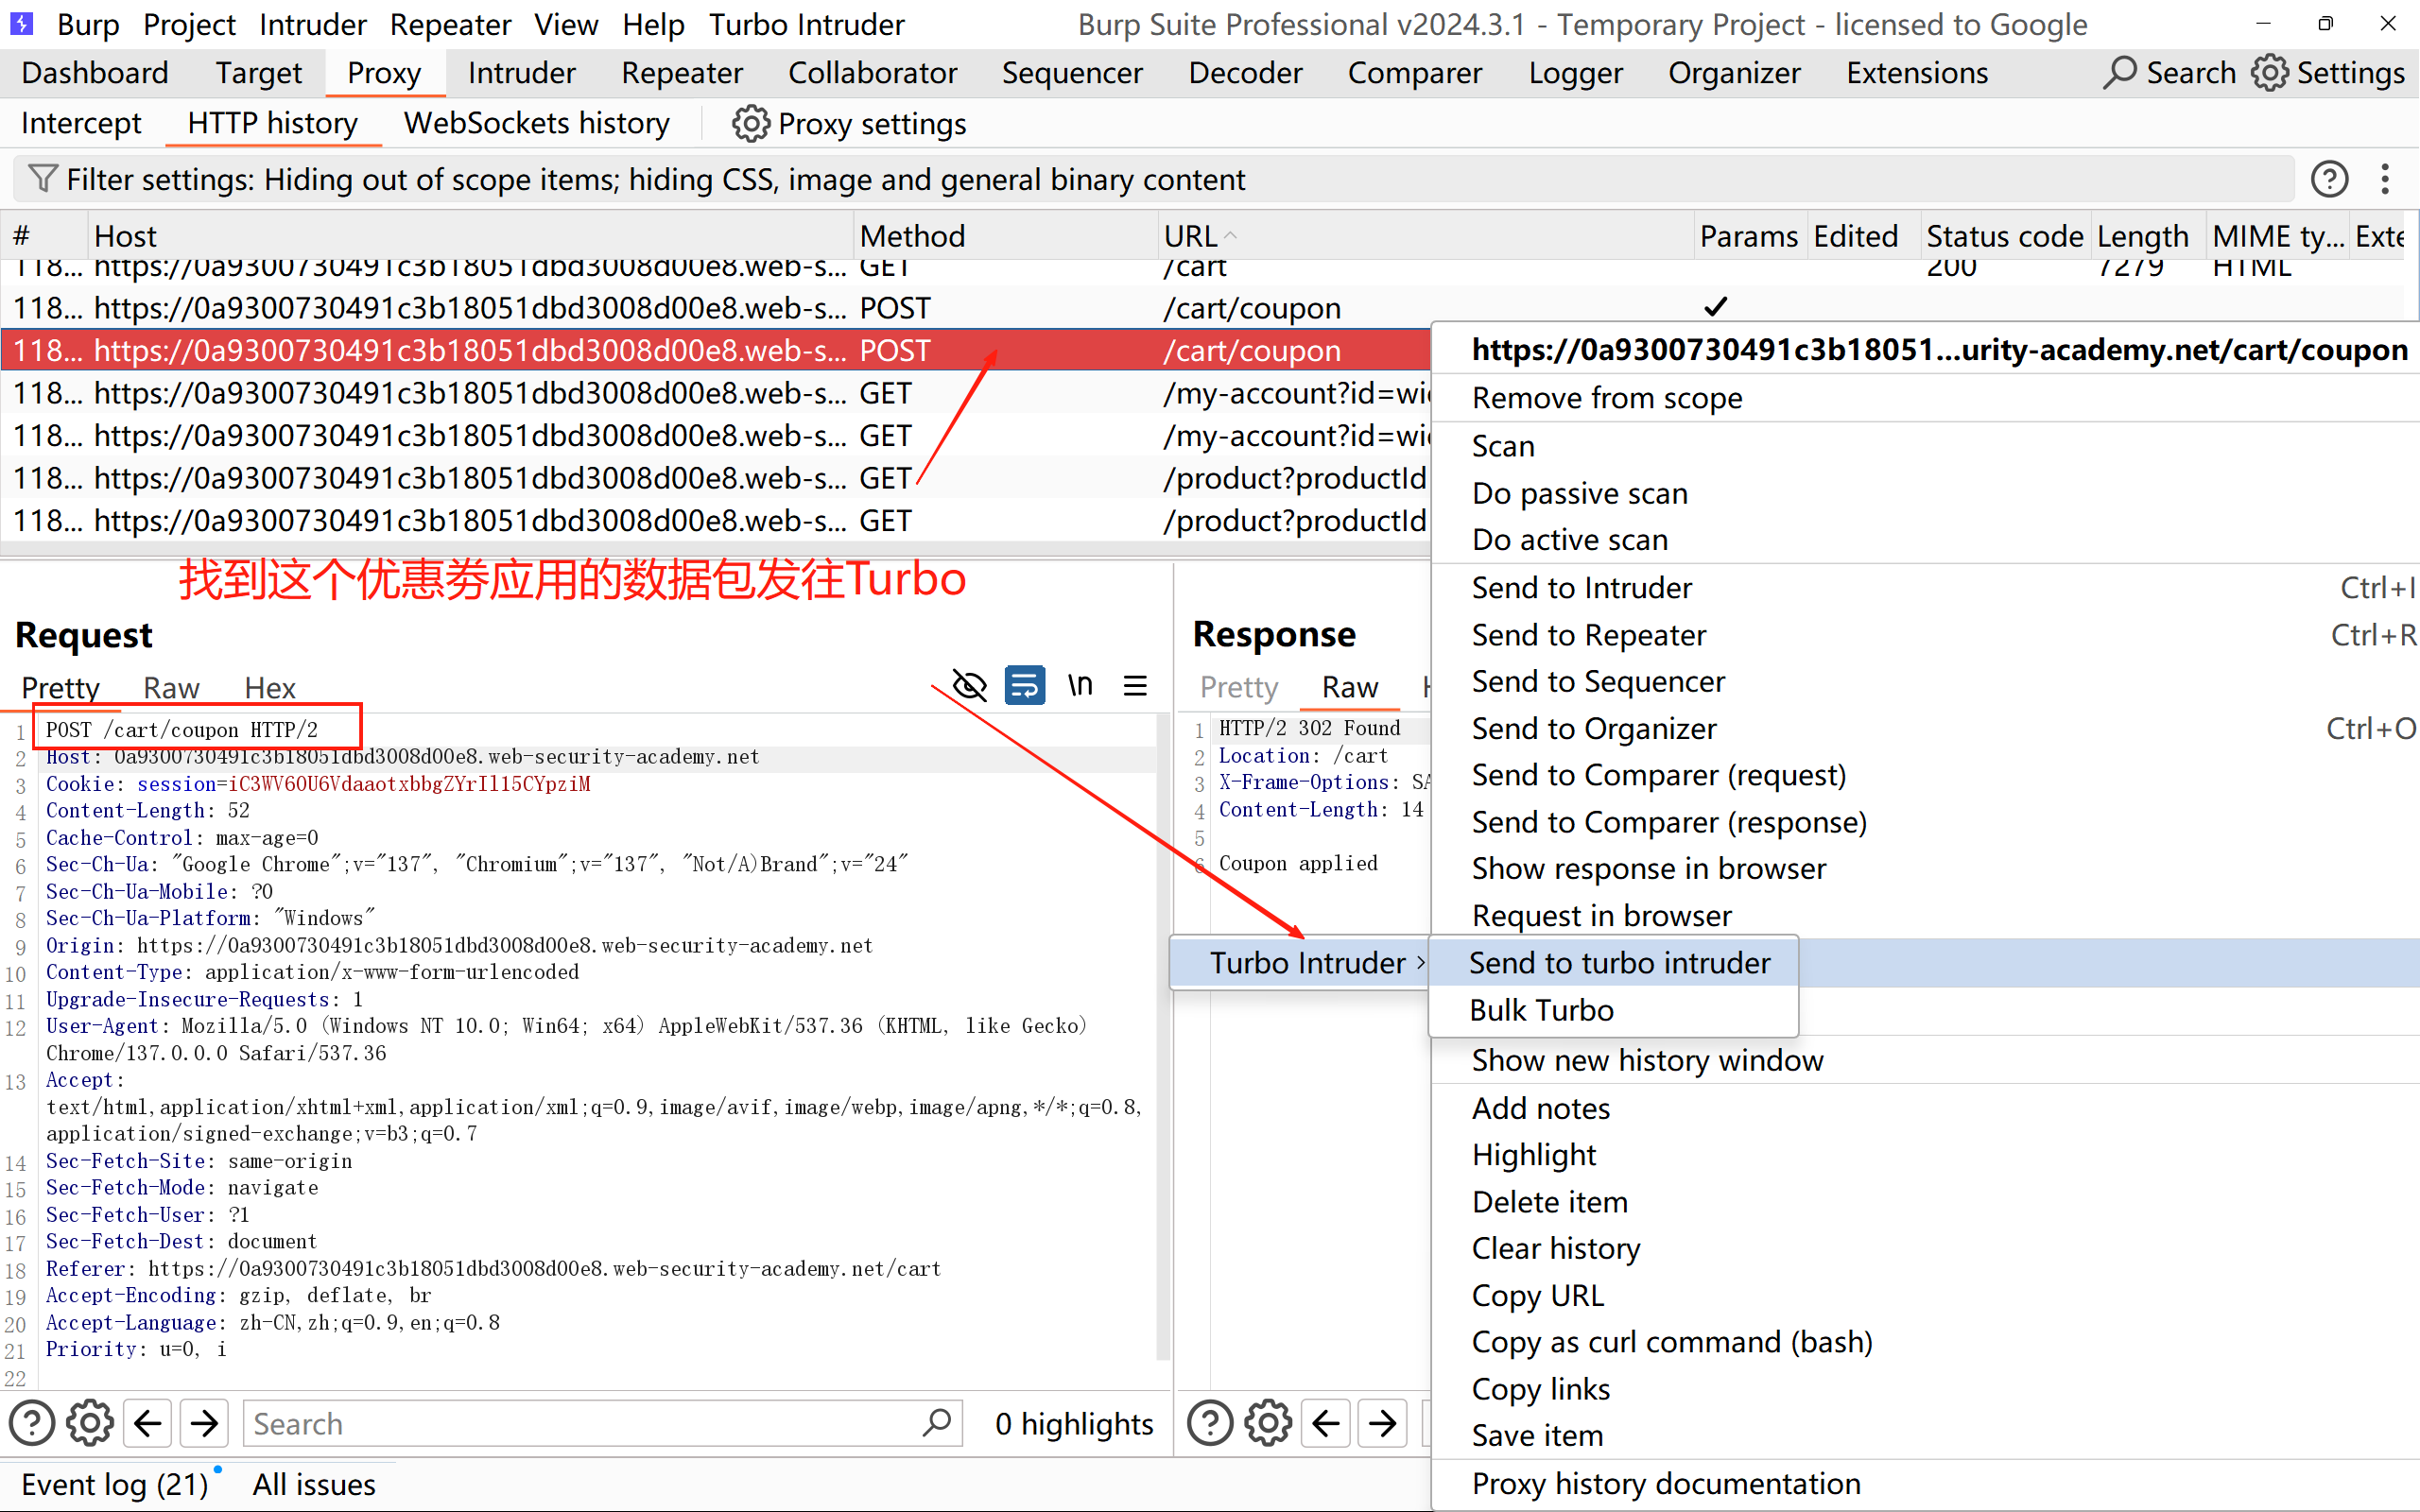Open the HTTP history three-dot options menu

2385,179
